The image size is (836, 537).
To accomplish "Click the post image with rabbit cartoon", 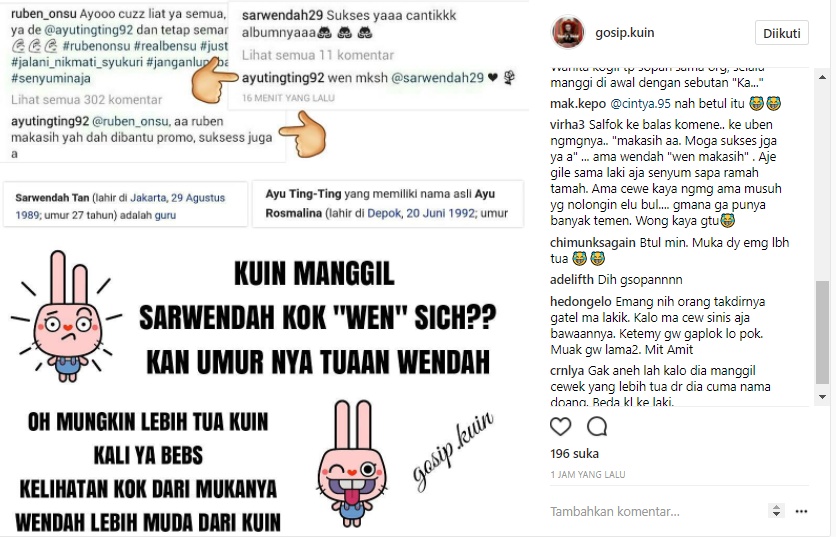I will pos(264,268).
